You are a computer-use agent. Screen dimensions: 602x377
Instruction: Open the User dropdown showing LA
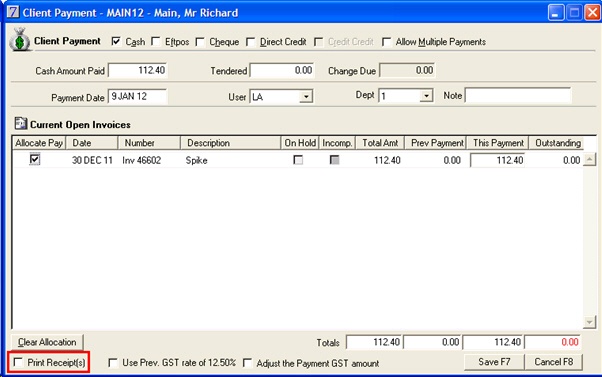click(306, 96)
